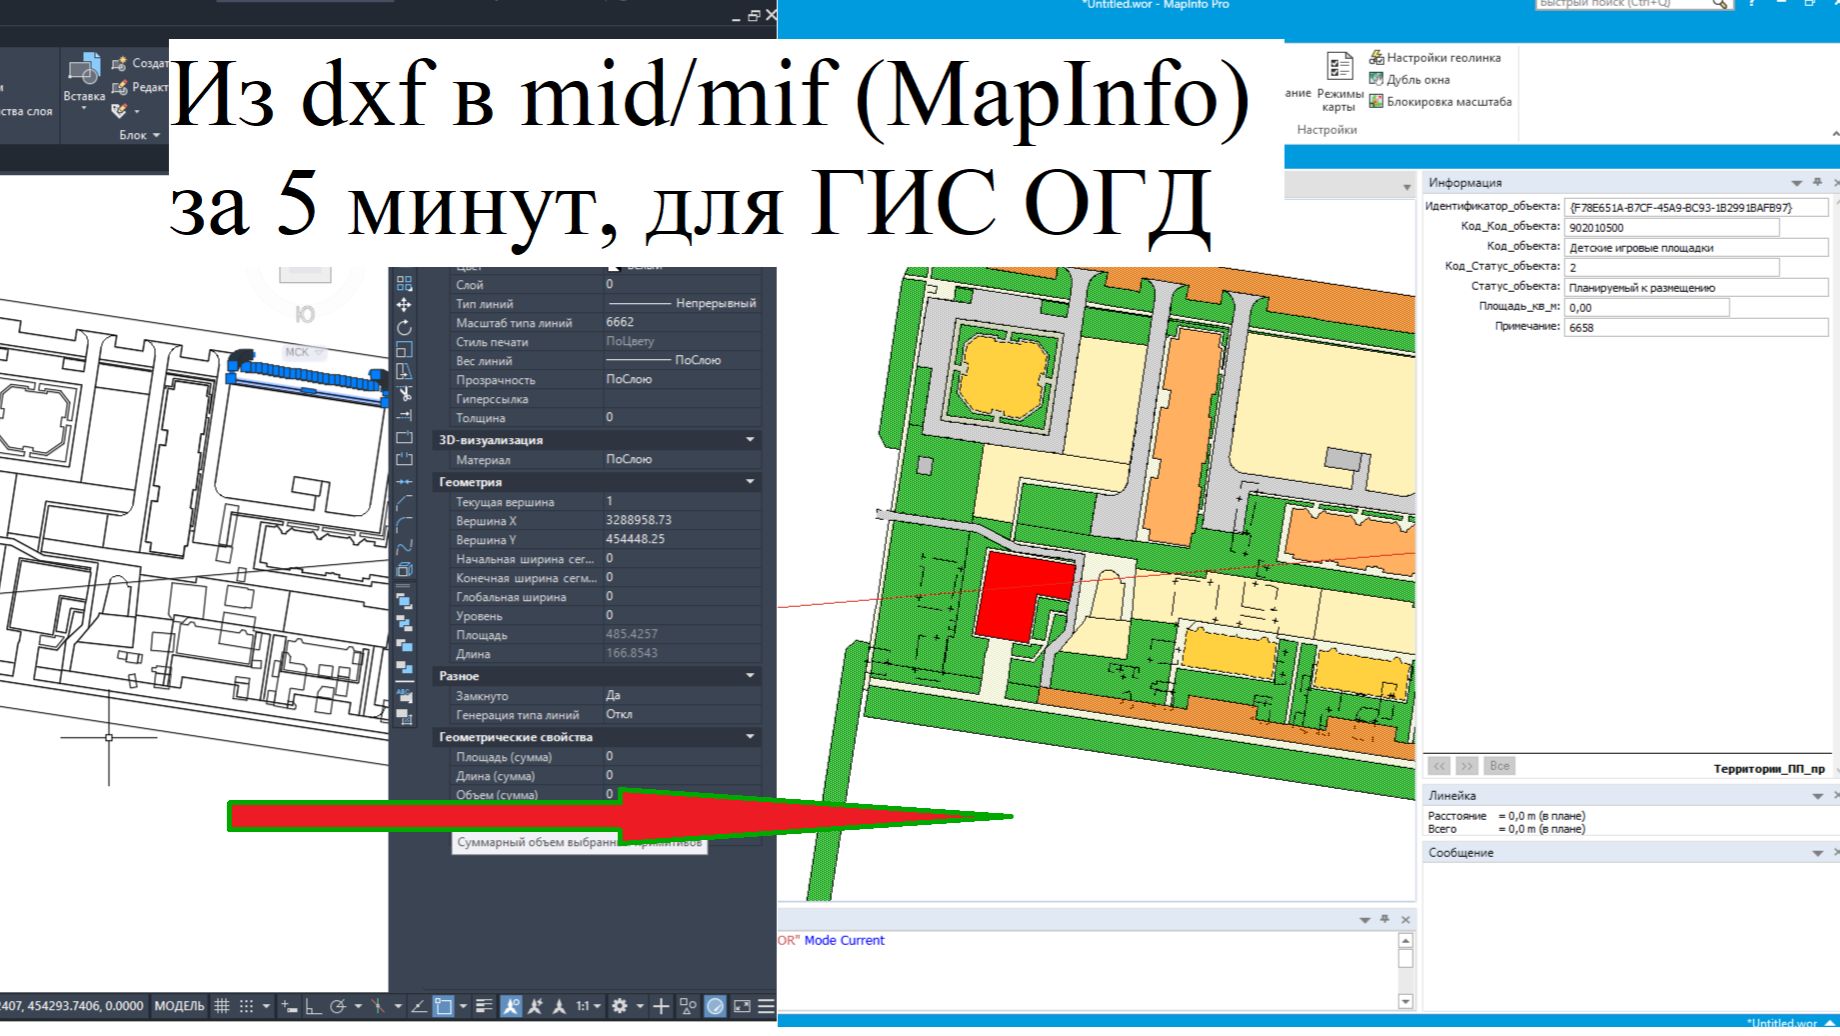Toggle the highlighted object snap button
This screenshot has height=1036, width=1840.
(x=443, y=1006)
